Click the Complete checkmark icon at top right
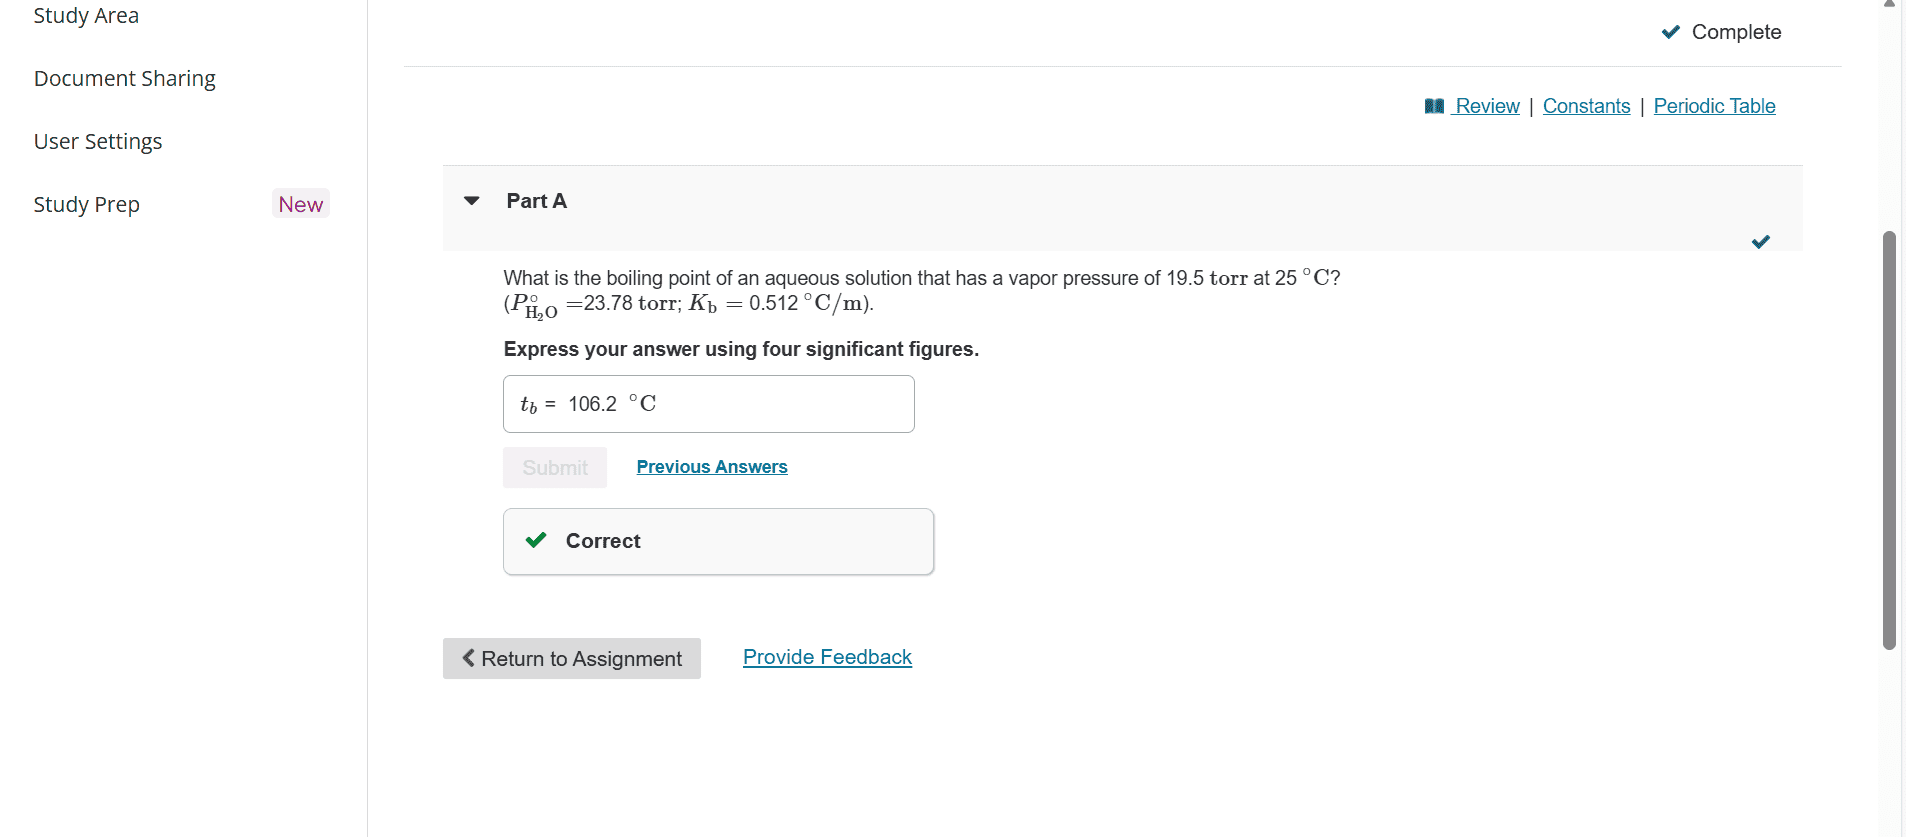 click(1670, 31)
